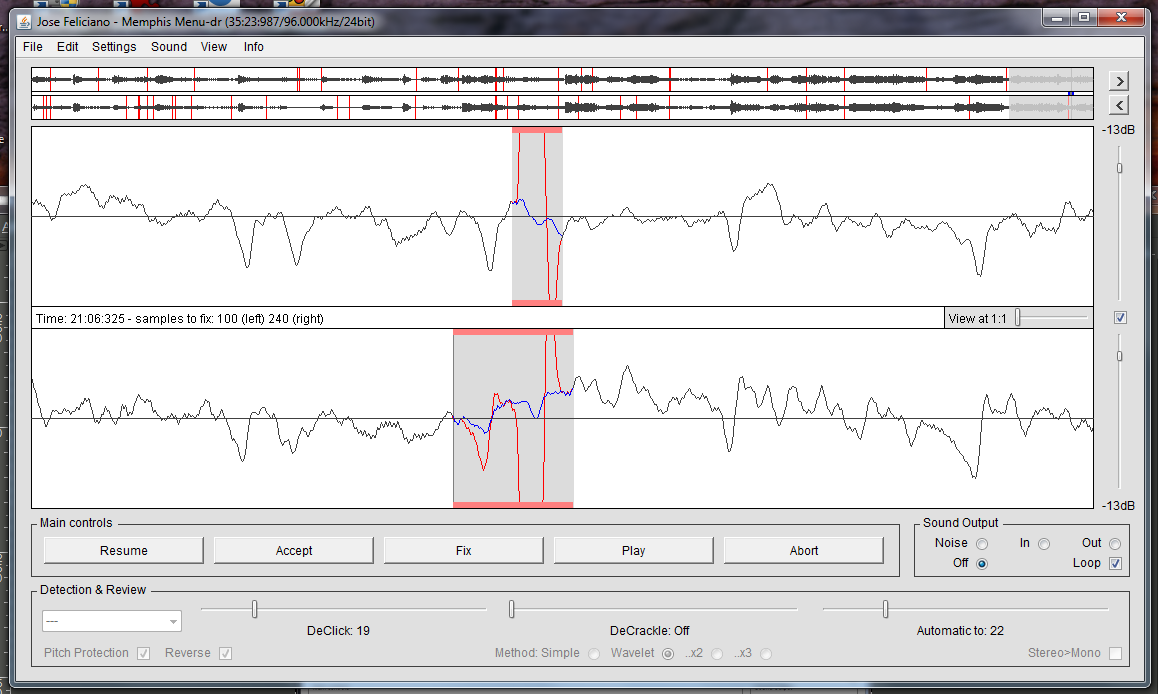Open the File menu
This screenshot has height=694, width=1158.
coord(32,47)
